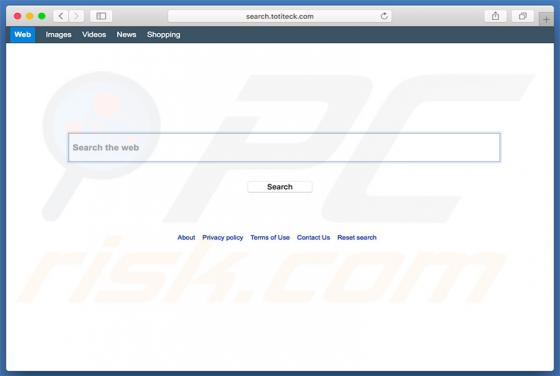Viewport: 560px width, 376px height.
Task: Reload the page using the refresh icon
Action: pos(384,16)
